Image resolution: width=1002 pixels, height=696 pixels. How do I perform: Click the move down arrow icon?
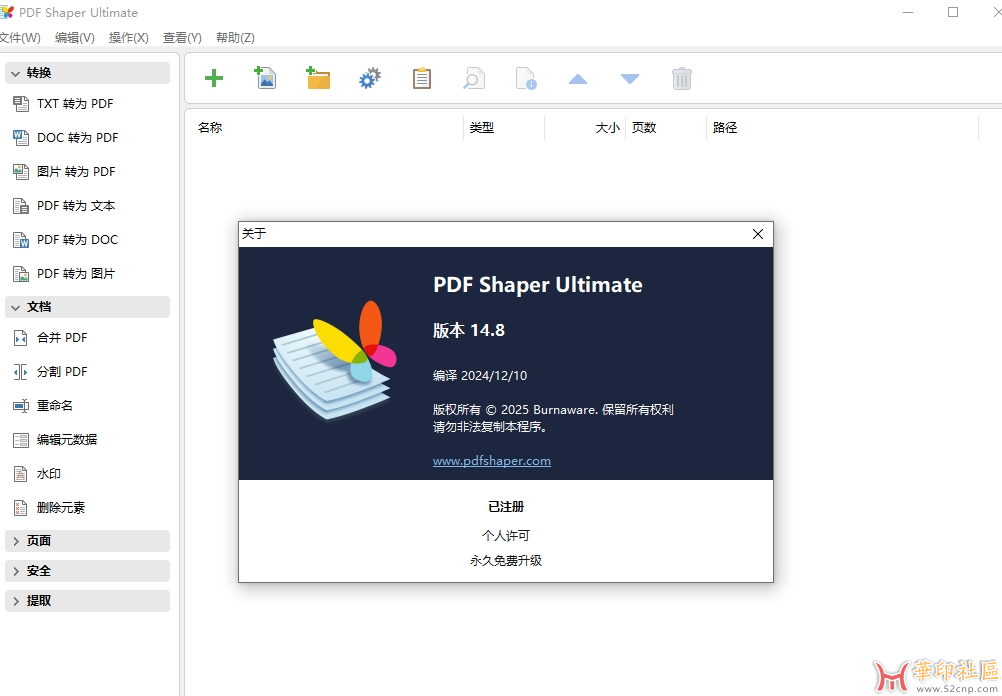point(630,78)
